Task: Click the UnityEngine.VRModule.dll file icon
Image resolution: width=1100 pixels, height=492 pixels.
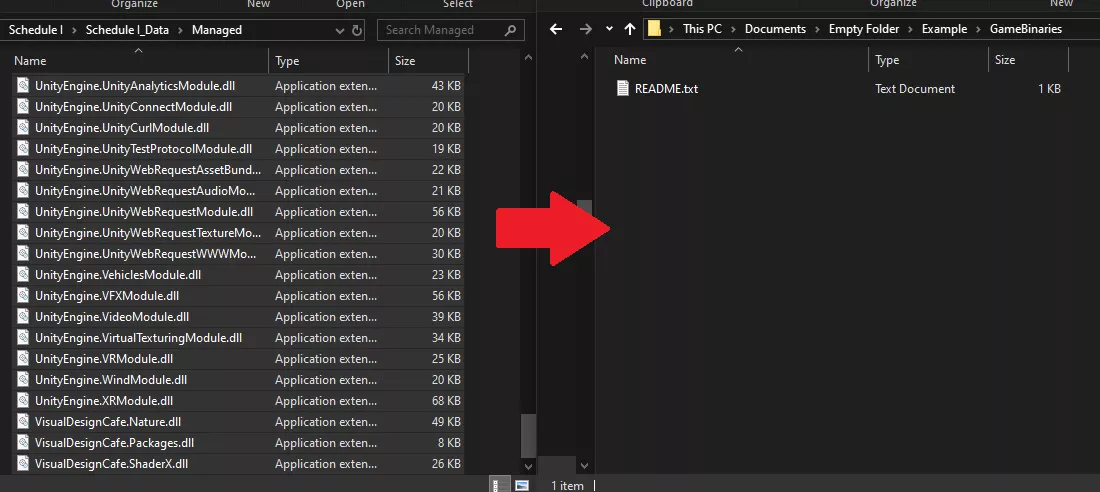Action: 23,359
